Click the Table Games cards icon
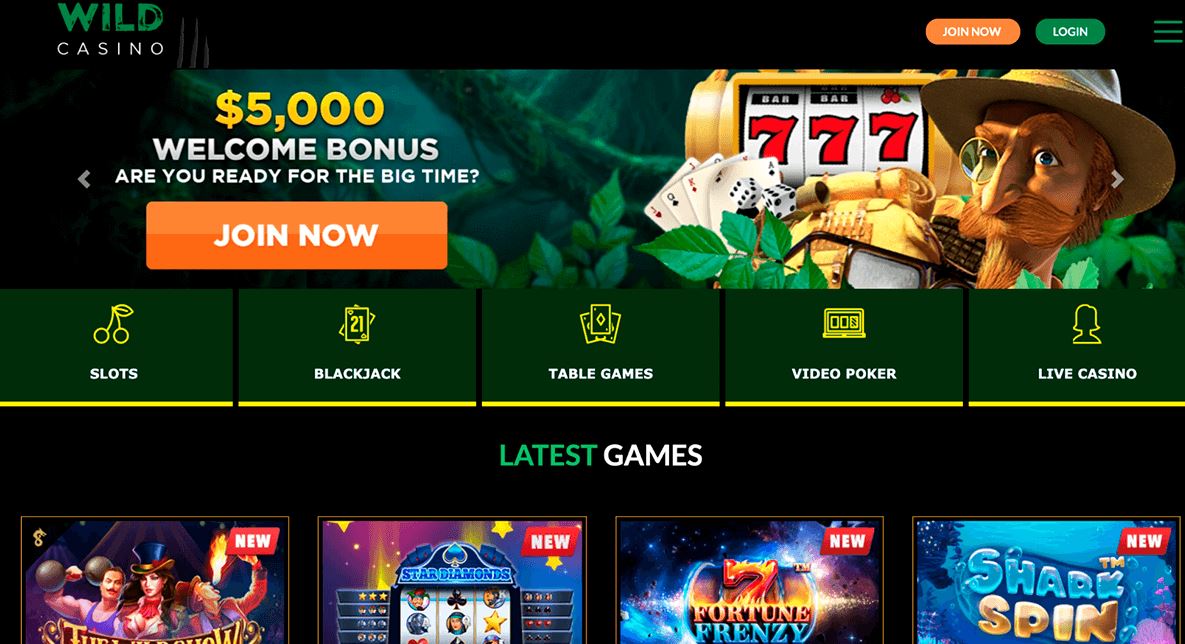The image size is (1185, 644). point(600,324)
